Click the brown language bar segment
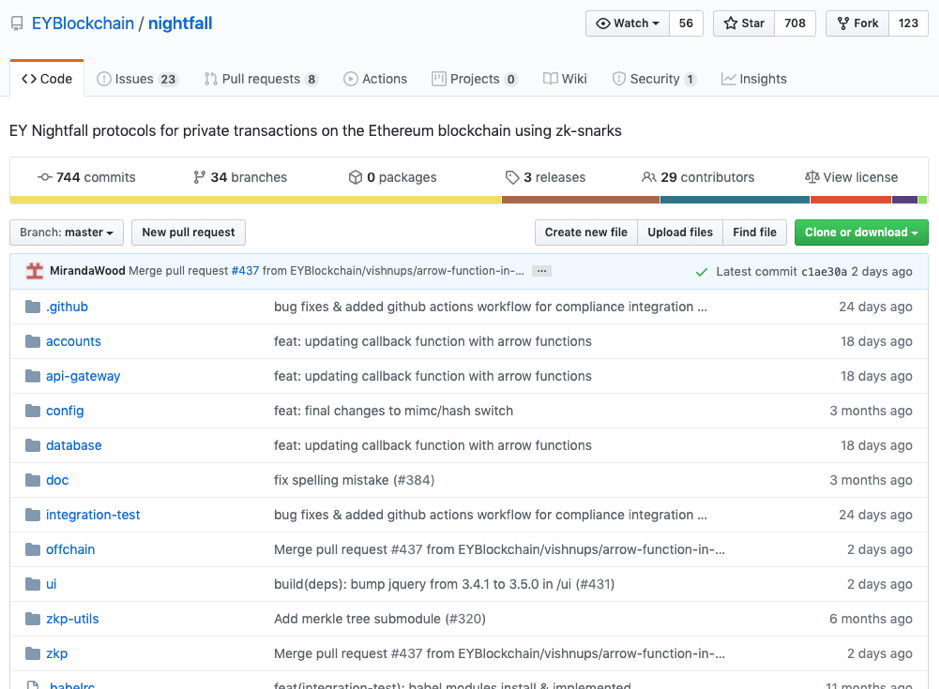 581,200
